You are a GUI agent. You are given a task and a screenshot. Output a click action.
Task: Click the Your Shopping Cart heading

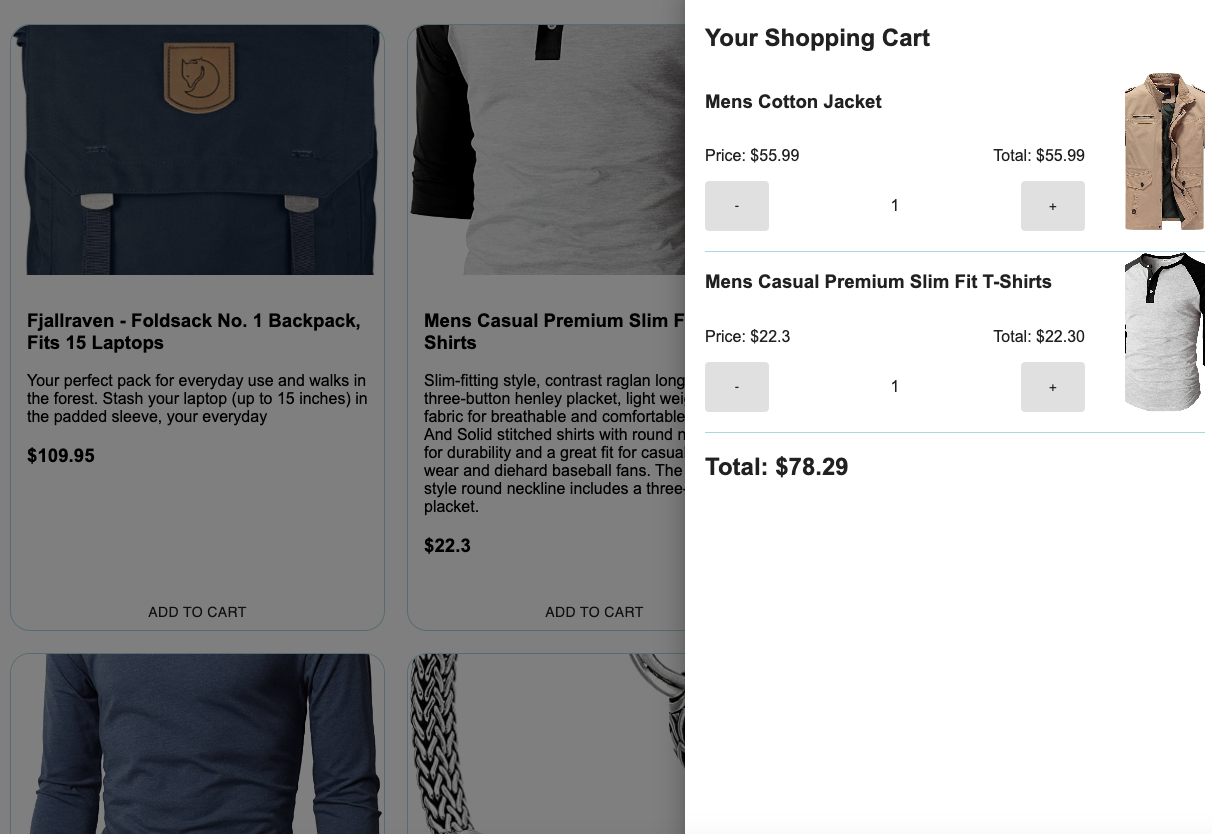pos(818,38)
